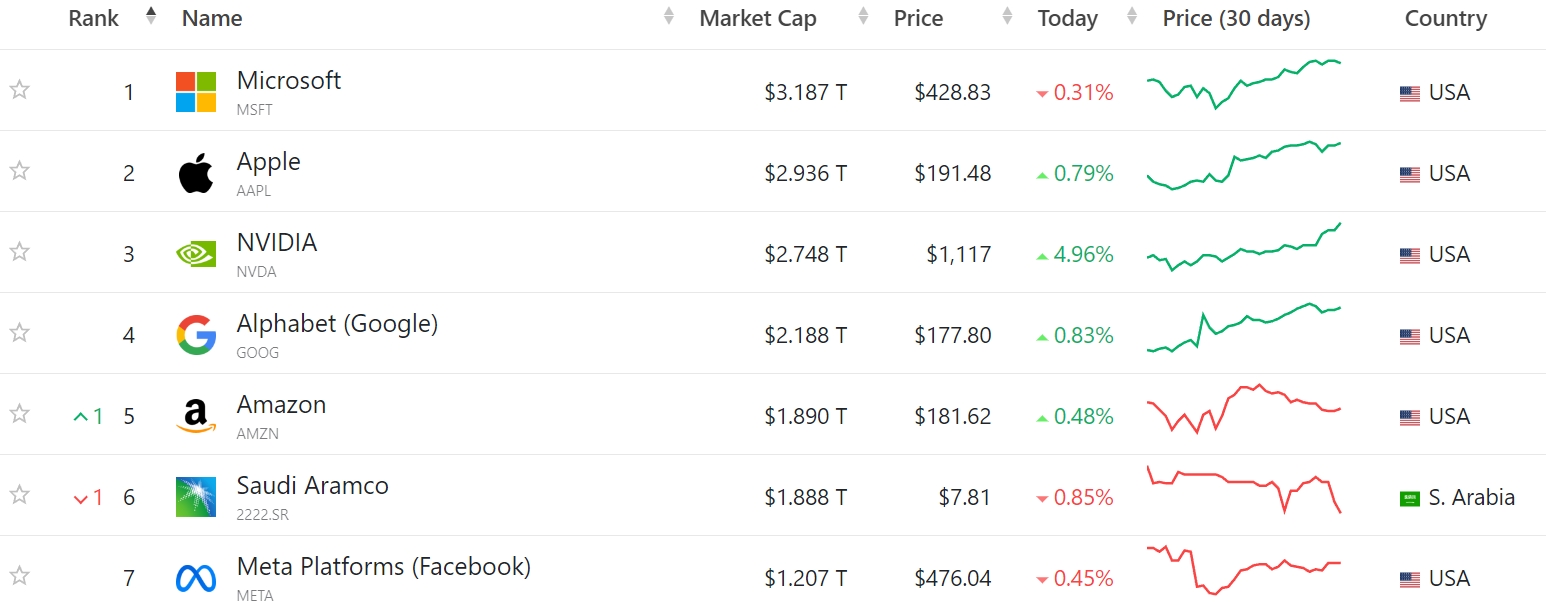This screenshot has height=602, width=1546.
Task: Click the Apple logo icon
Action: (196, 174)
